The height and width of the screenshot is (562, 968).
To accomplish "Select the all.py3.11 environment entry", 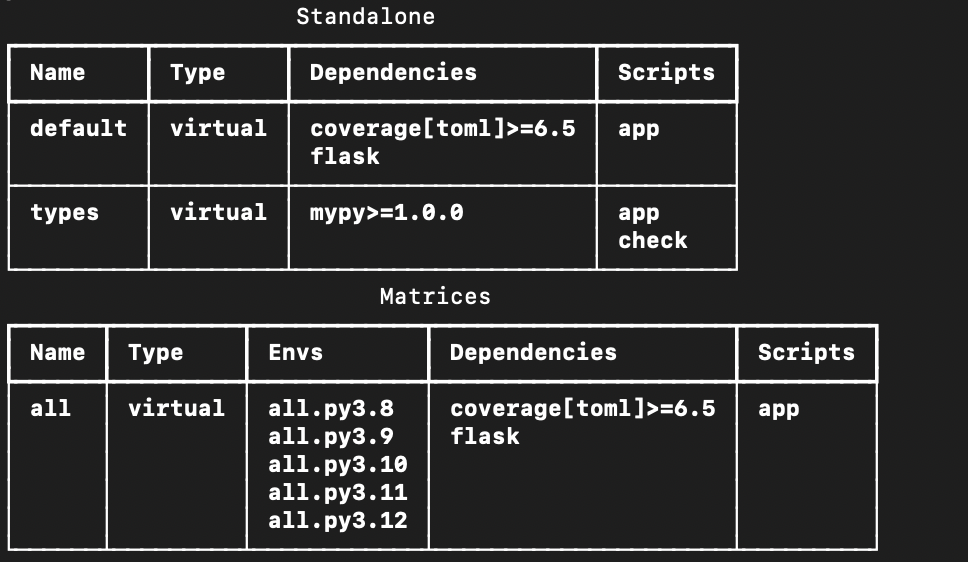I will 337,493.
